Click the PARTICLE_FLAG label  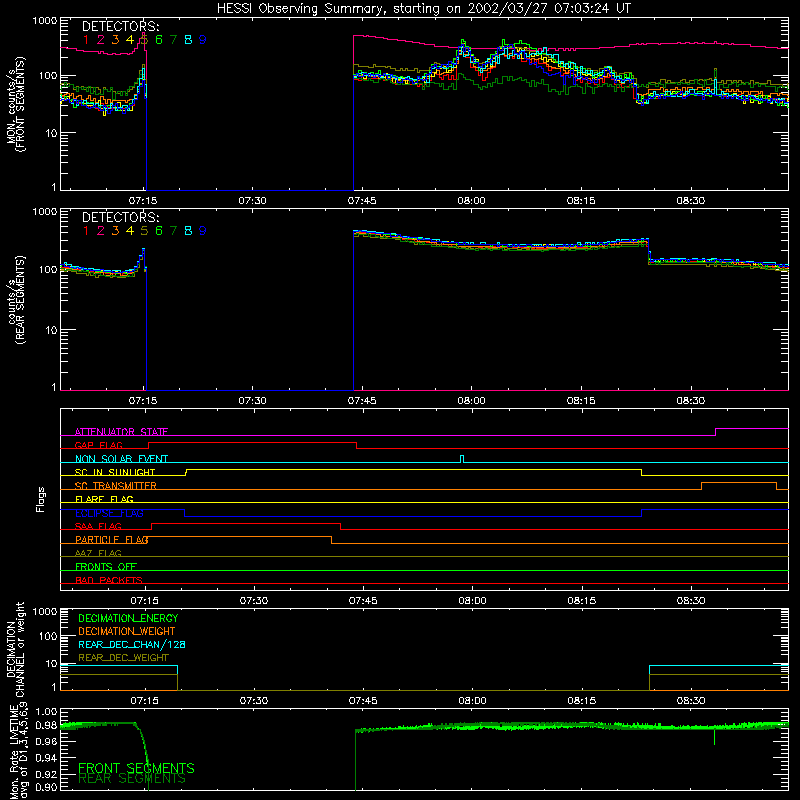tap(112, 540)
